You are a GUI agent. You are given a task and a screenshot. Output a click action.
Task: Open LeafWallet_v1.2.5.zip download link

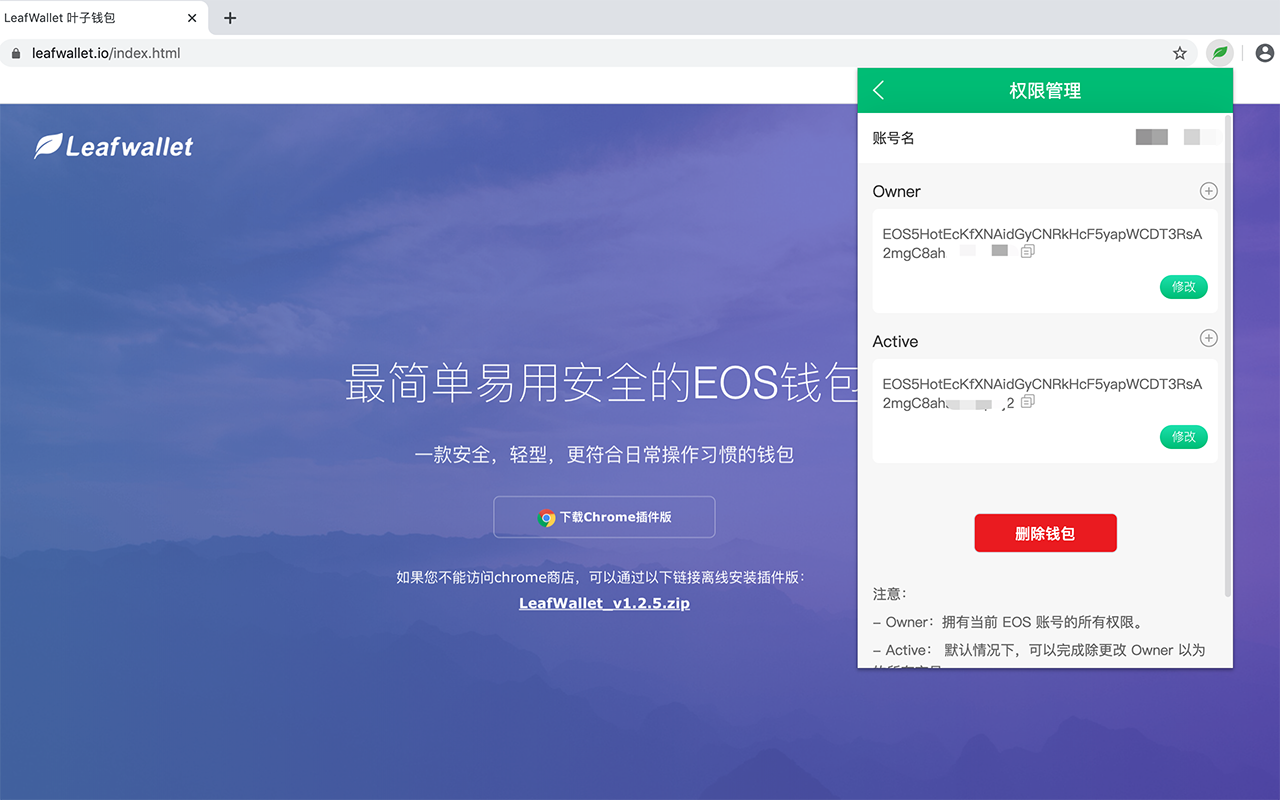(x=604, y=603)
